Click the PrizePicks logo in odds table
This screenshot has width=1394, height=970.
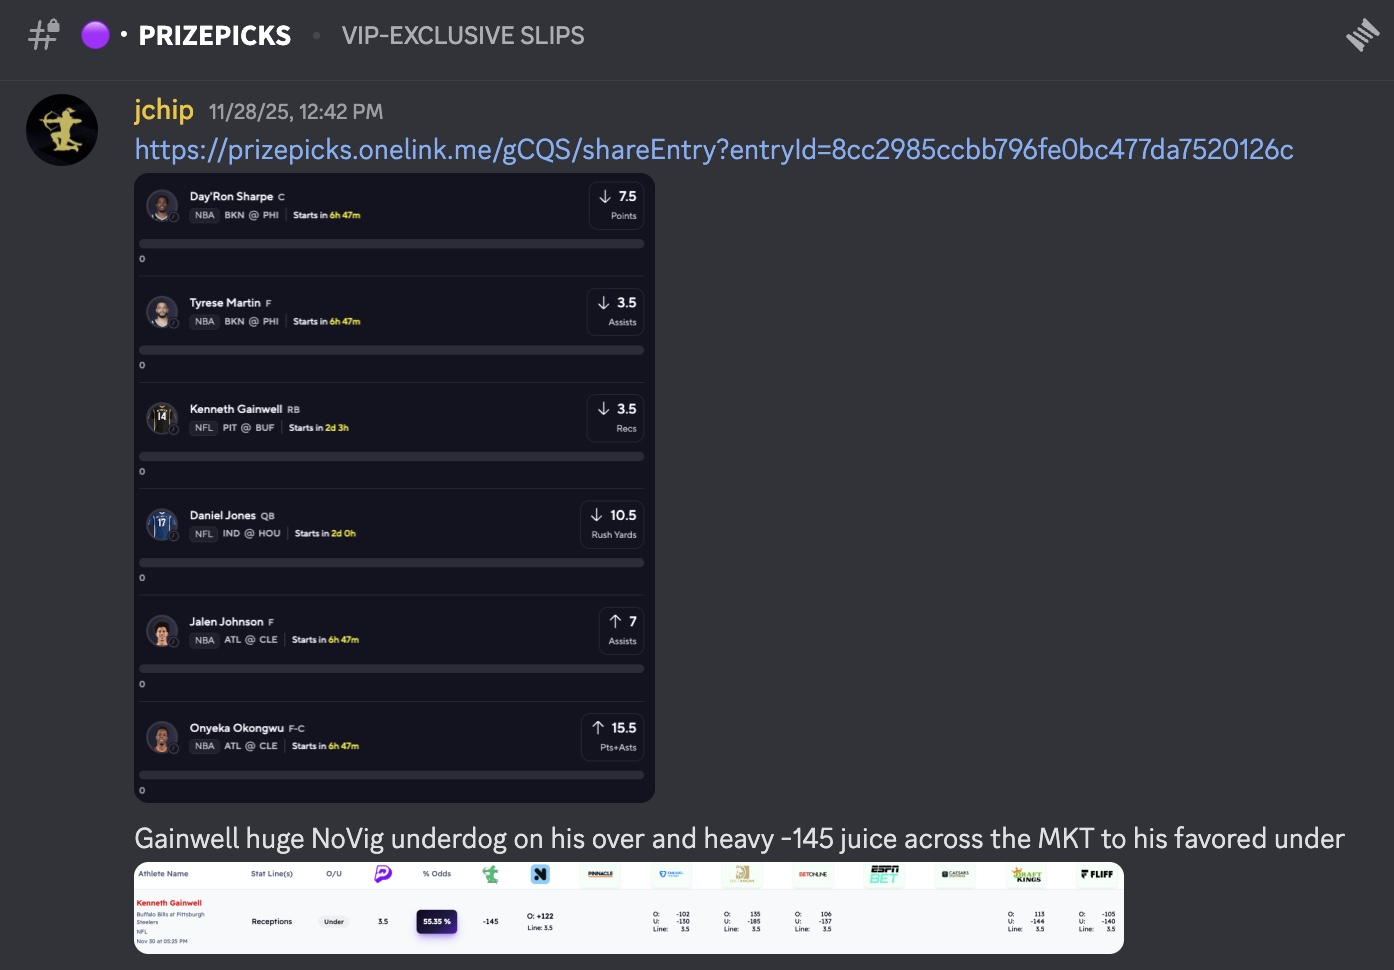click(x=383, y=874)
